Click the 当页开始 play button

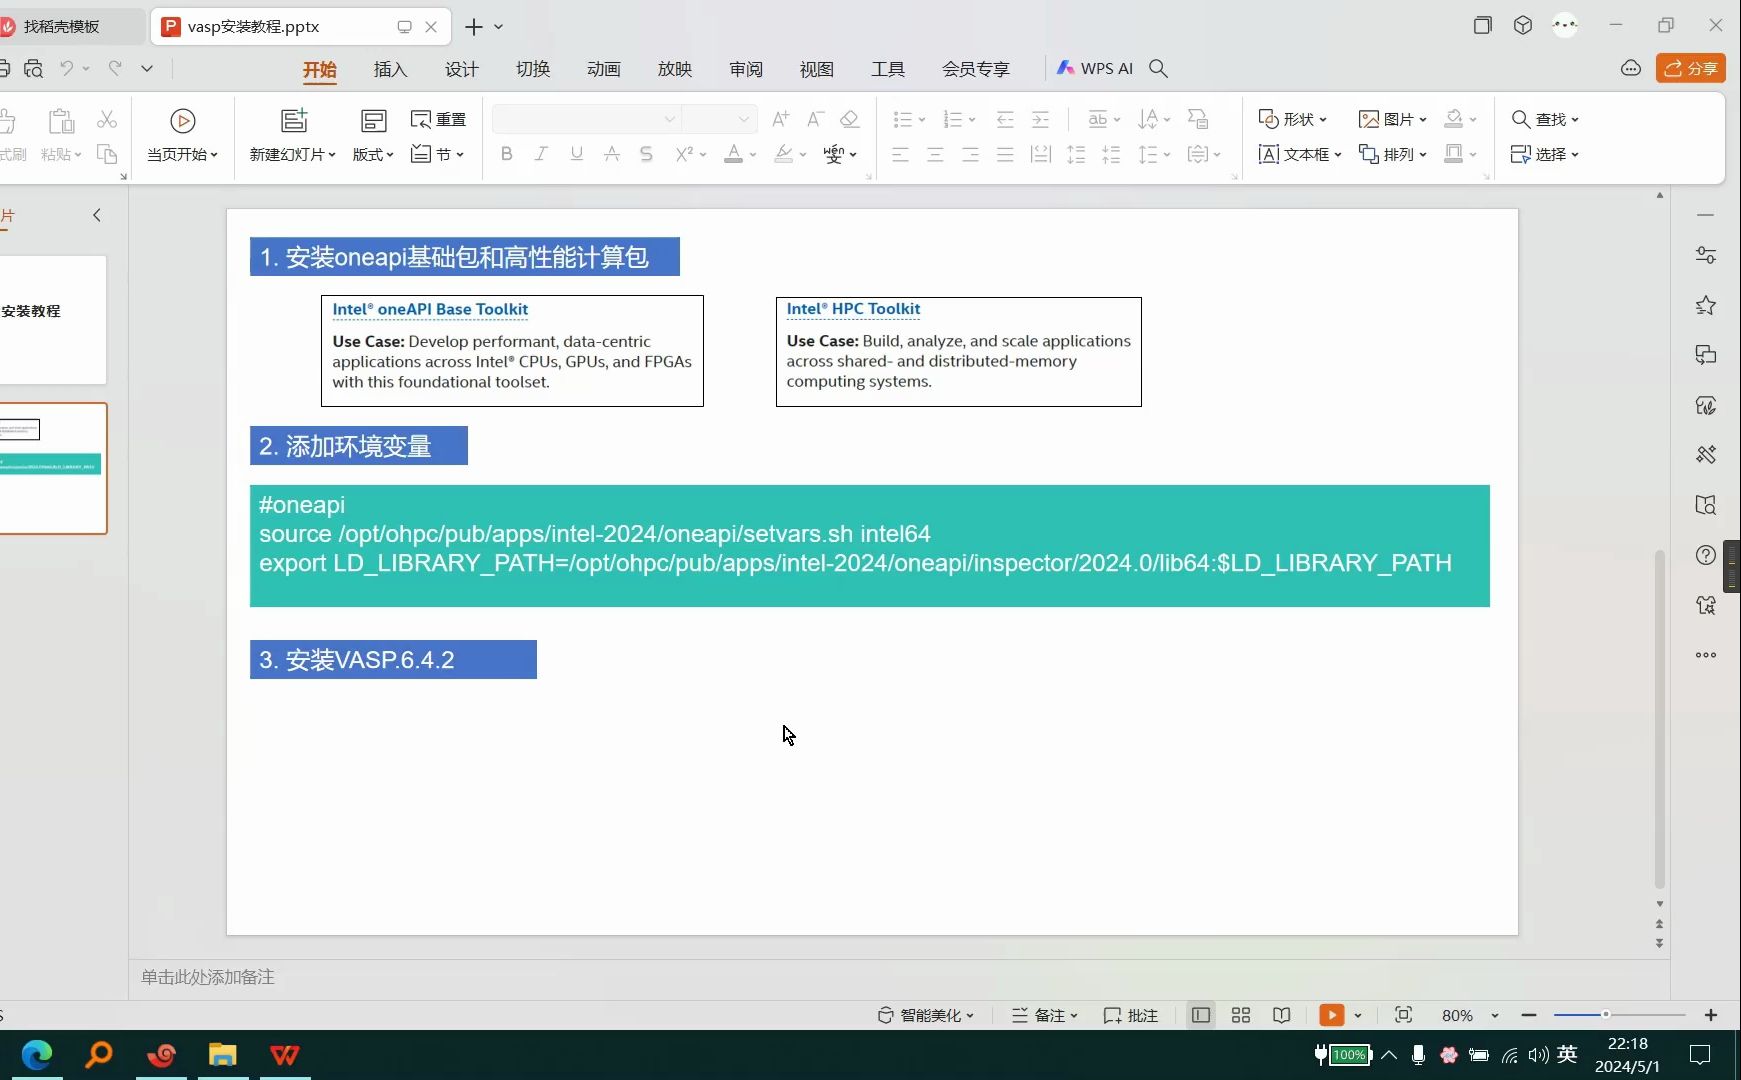point(182,135)
